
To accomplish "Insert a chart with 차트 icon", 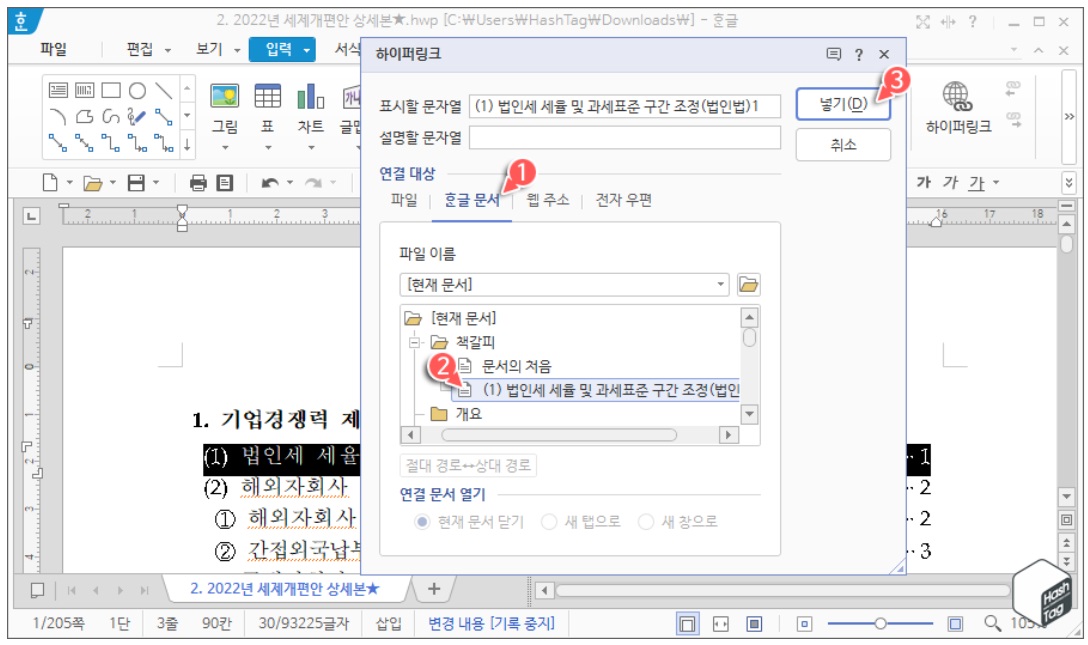I will tap(311, 96).
